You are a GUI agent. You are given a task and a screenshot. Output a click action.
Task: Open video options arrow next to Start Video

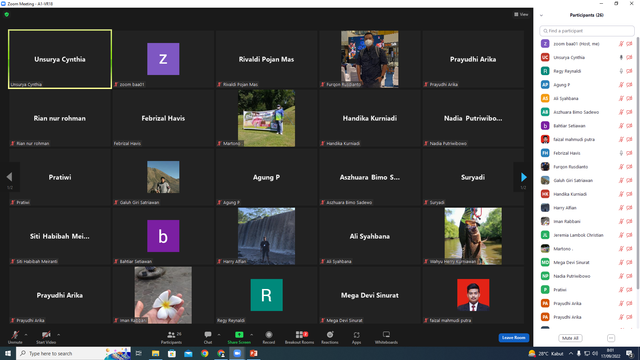(58, 335)
